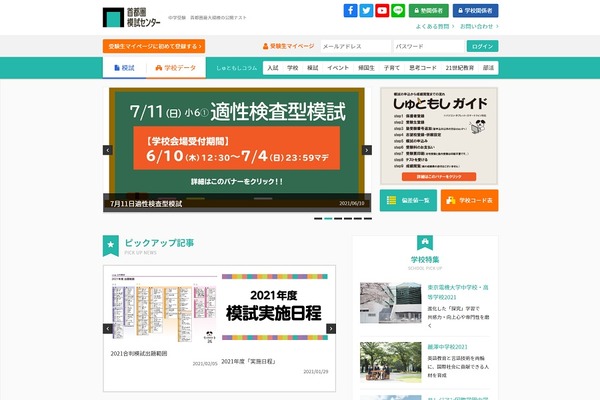Image resolution: width=600 pixels, height=400 pixels.
Task: Switch to the 学校データ tab
Action: [x=176, y=68]
